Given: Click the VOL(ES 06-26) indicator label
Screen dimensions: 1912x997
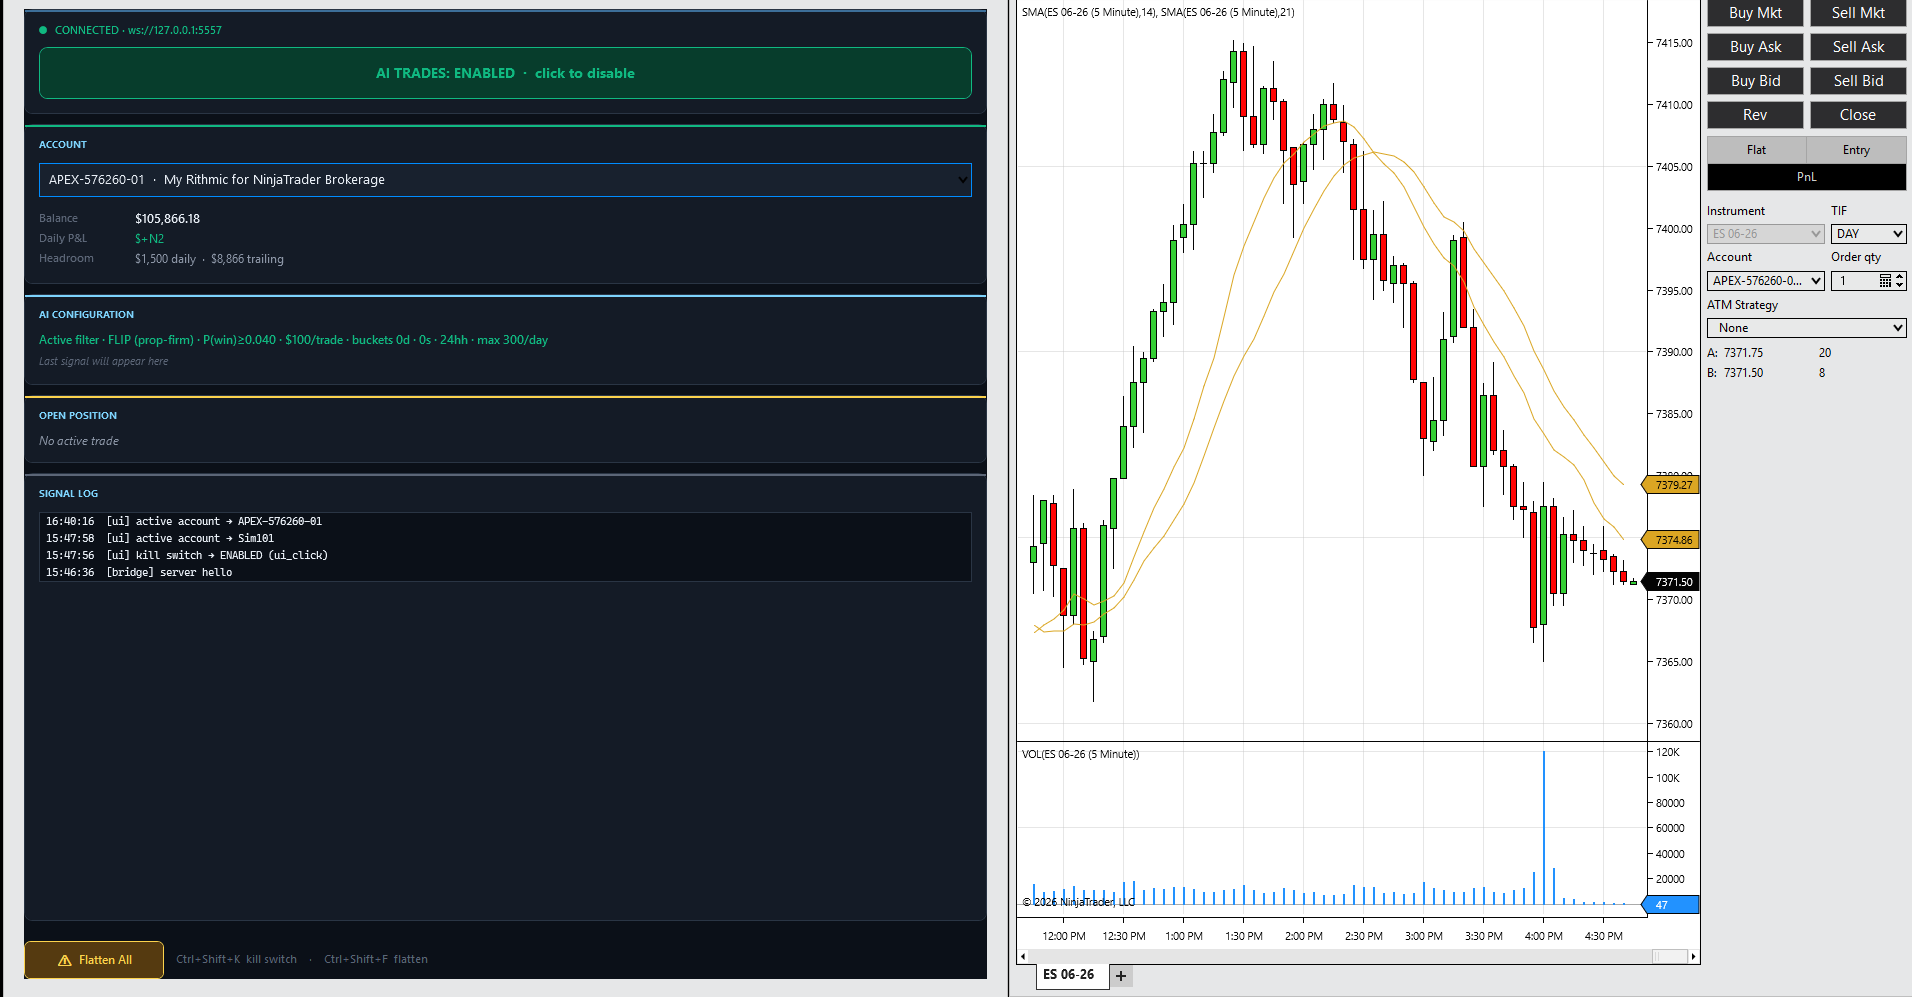Looking at the screenshot, I should pyautogui.click(x=1080, y=755).
